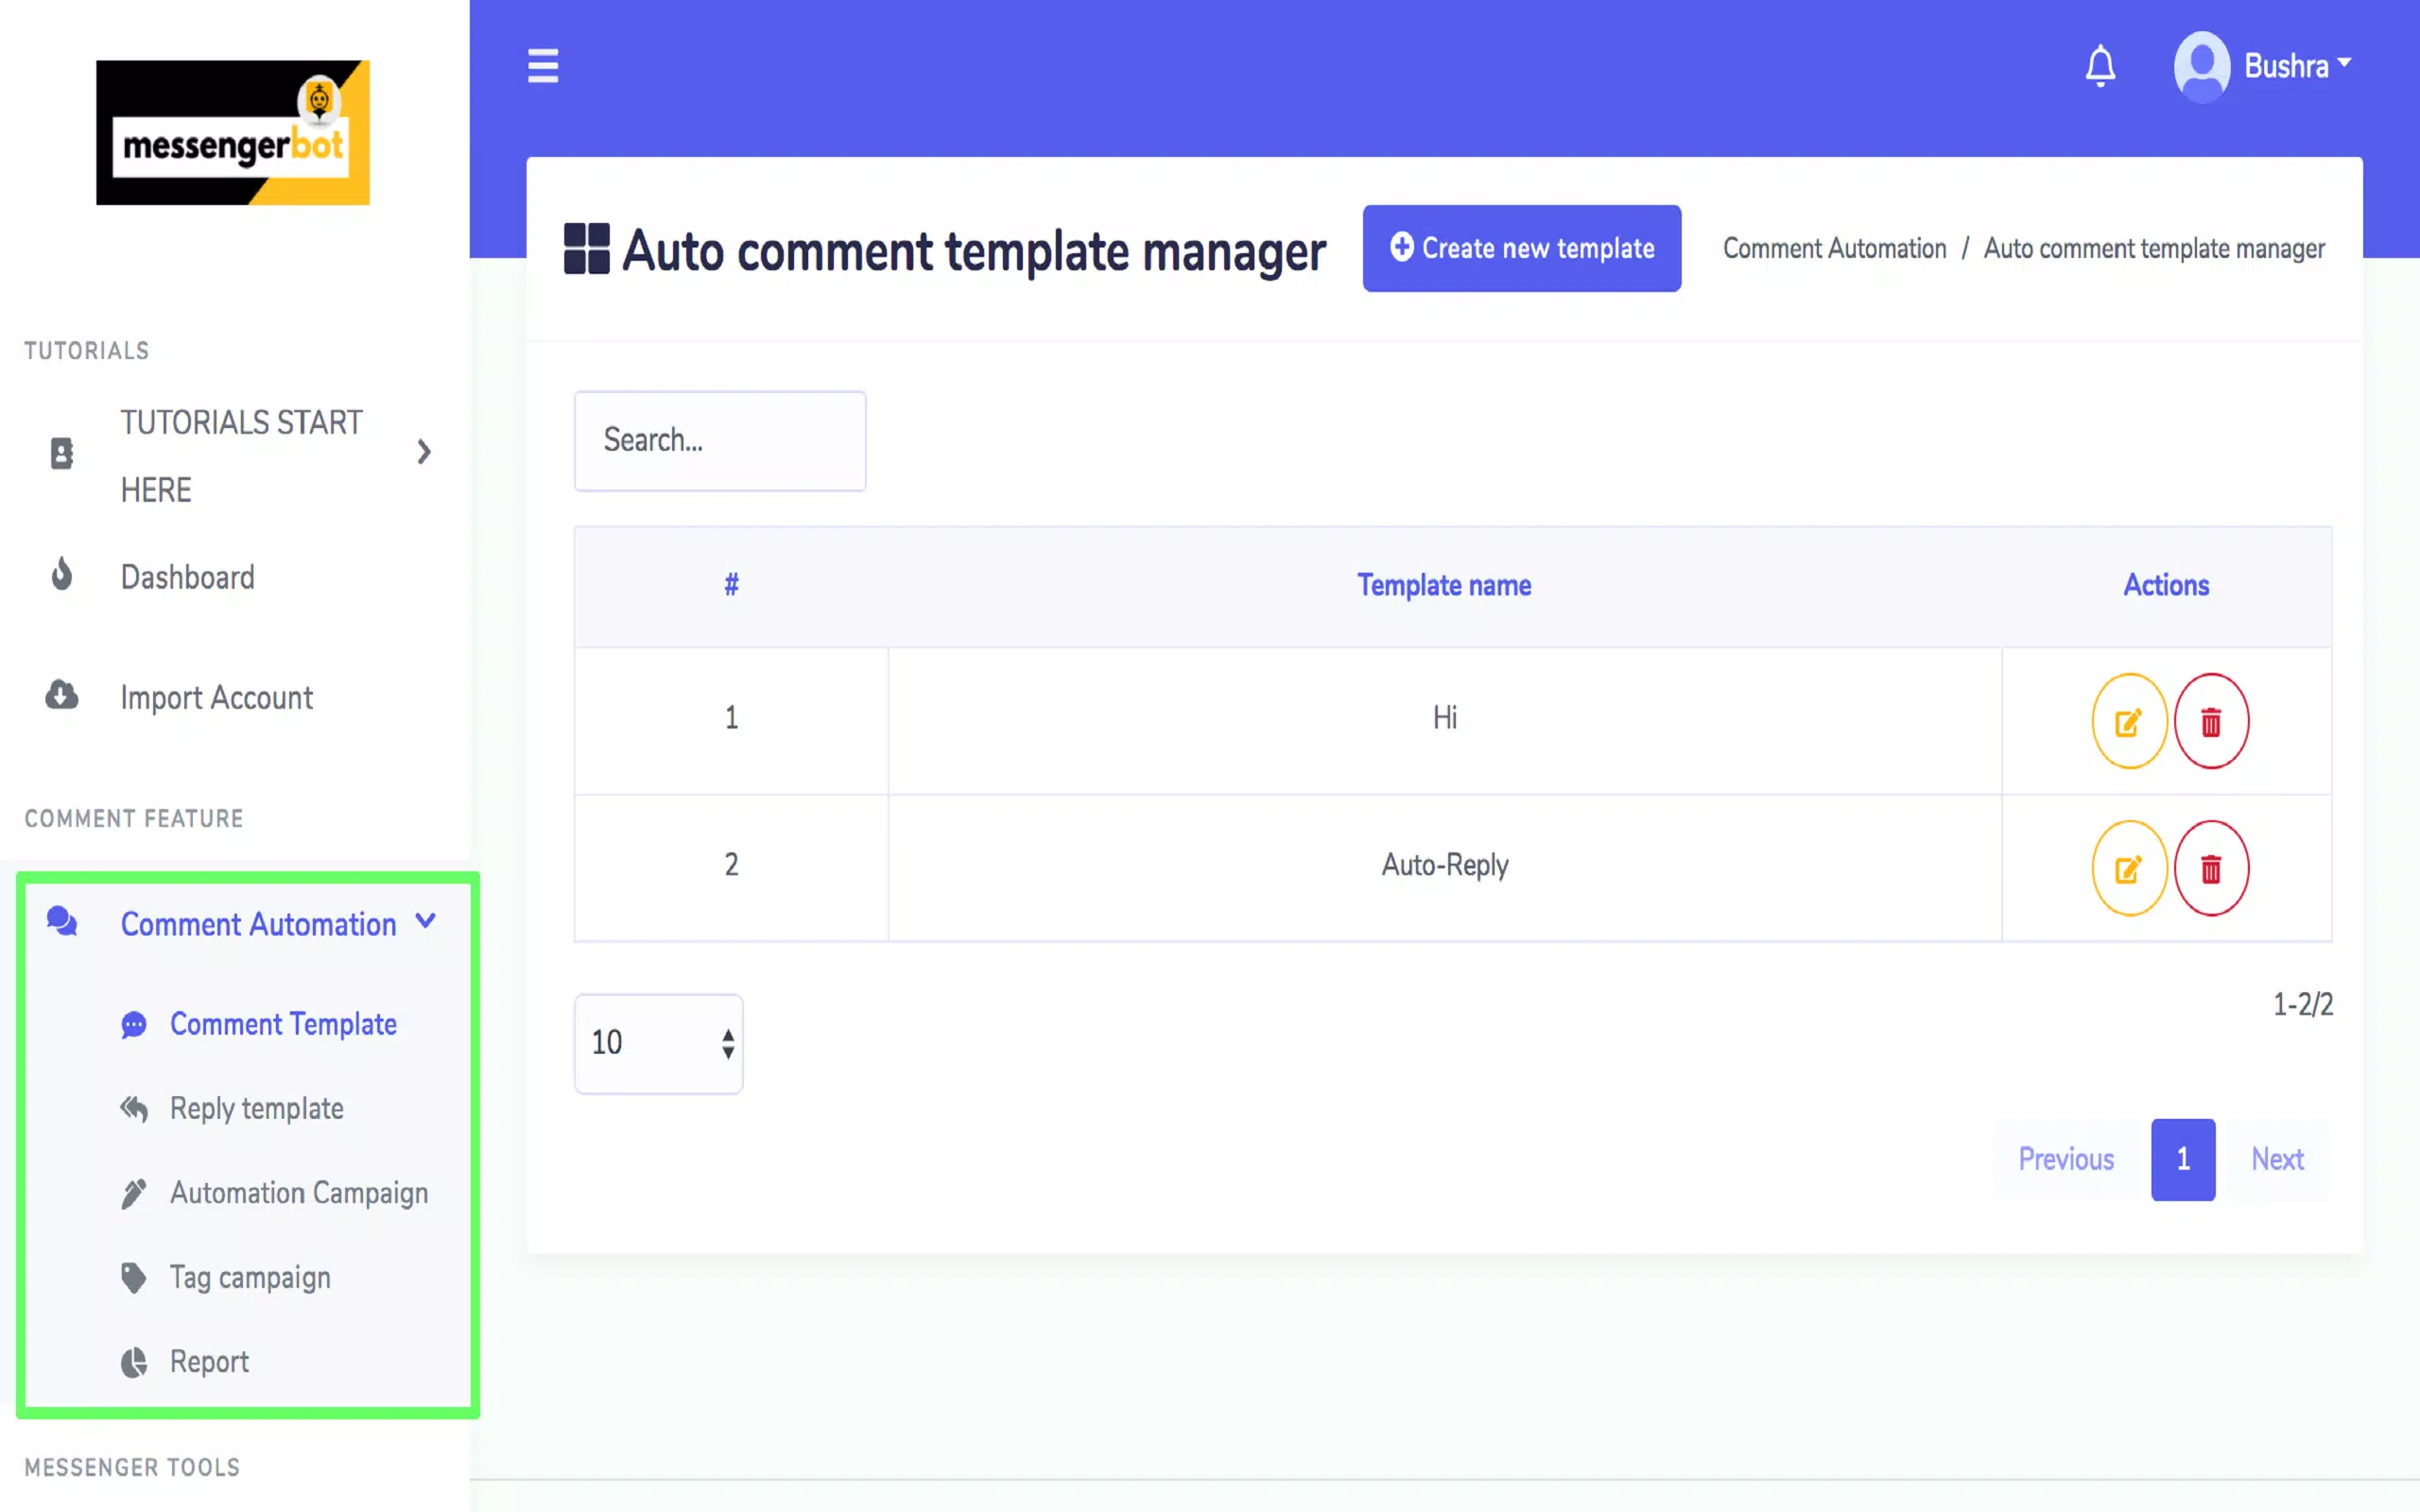Viewport: 2420px width, 1512px height.
Task: Edit the Auto-Reply template
Action: 2129,868
